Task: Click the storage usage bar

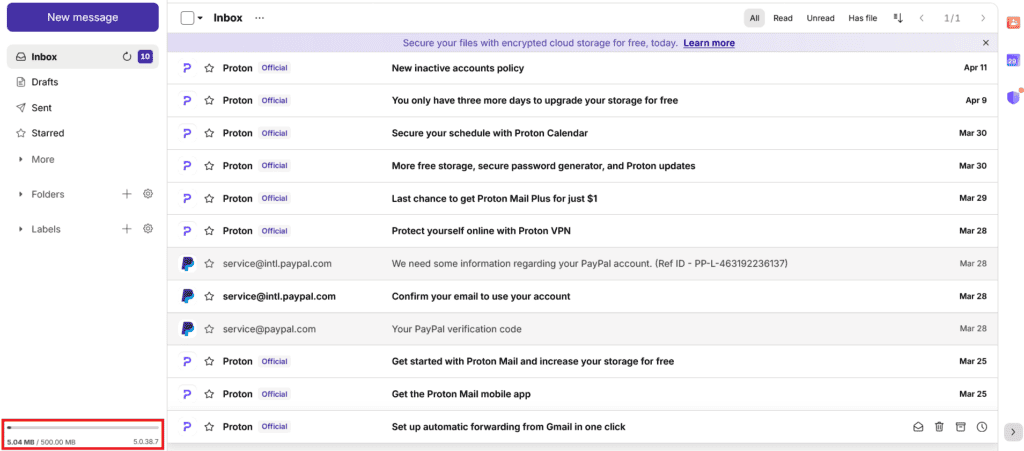Action: tap(82, 428)
